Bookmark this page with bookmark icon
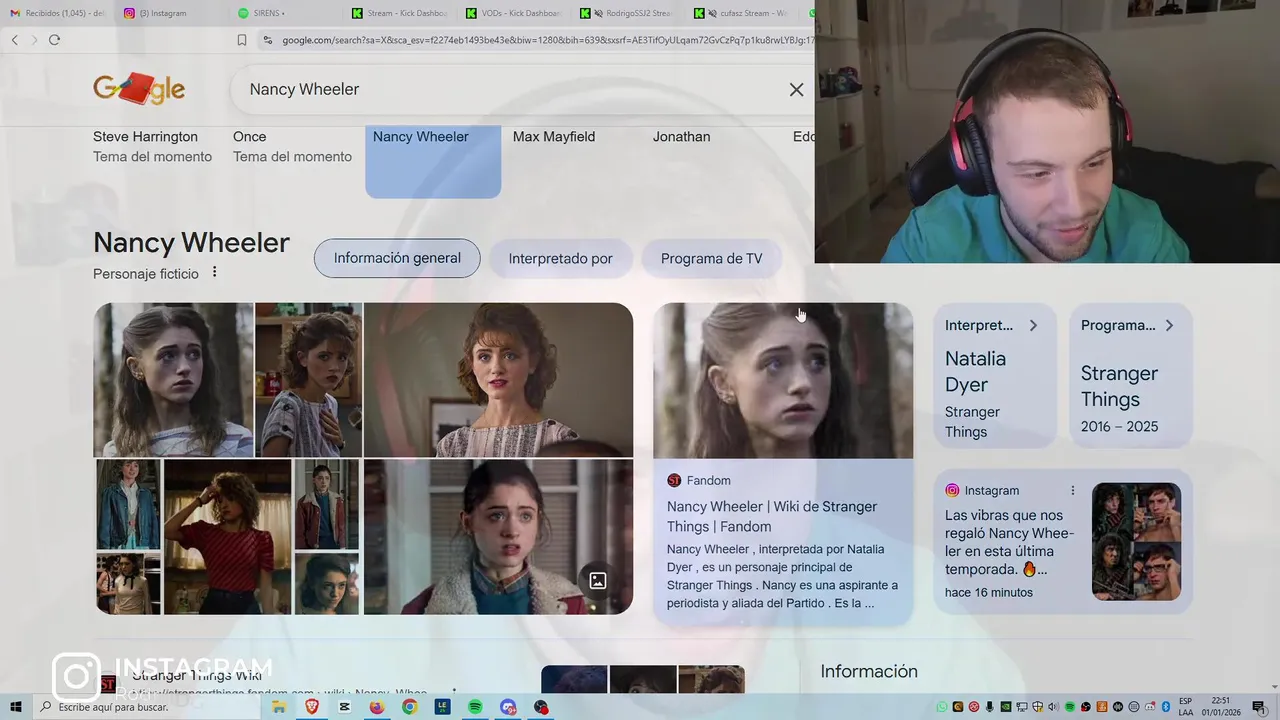 tap(242, 40)
